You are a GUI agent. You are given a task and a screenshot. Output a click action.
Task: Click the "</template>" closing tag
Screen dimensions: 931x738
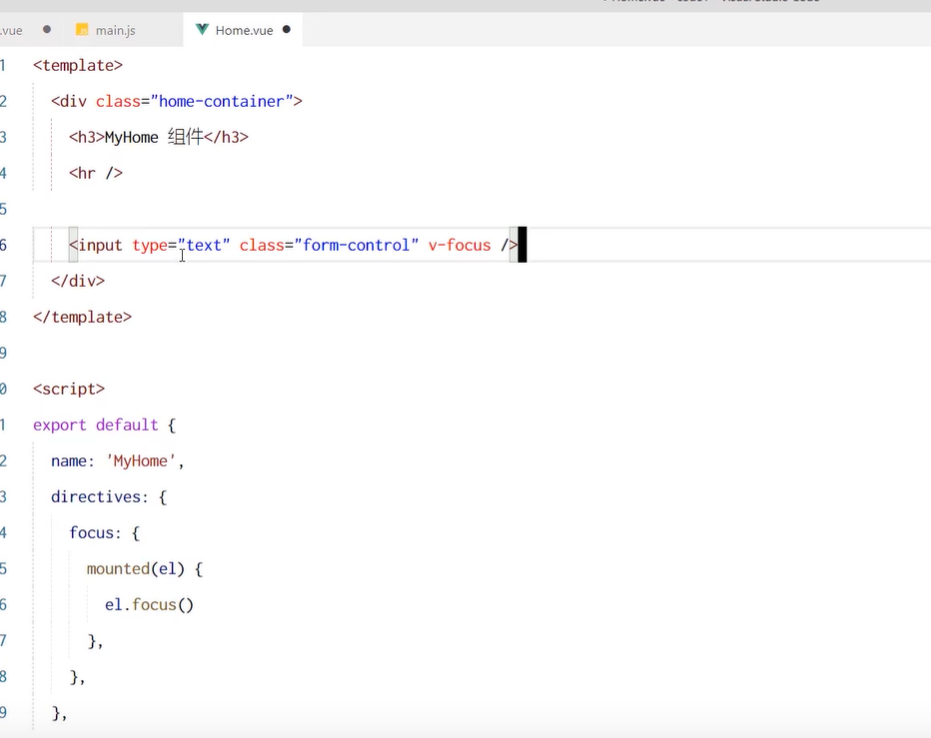[x=83, y=317]
